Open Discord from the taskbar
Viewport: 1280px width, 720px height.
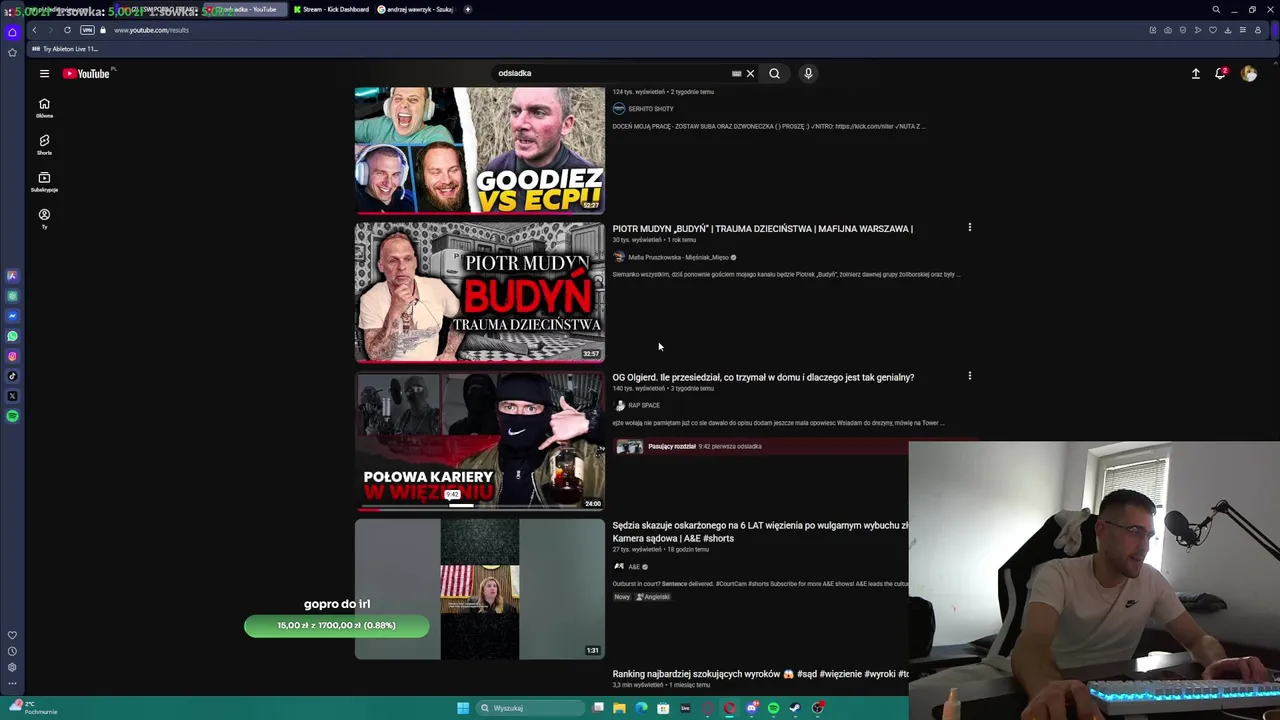point(752,708)
